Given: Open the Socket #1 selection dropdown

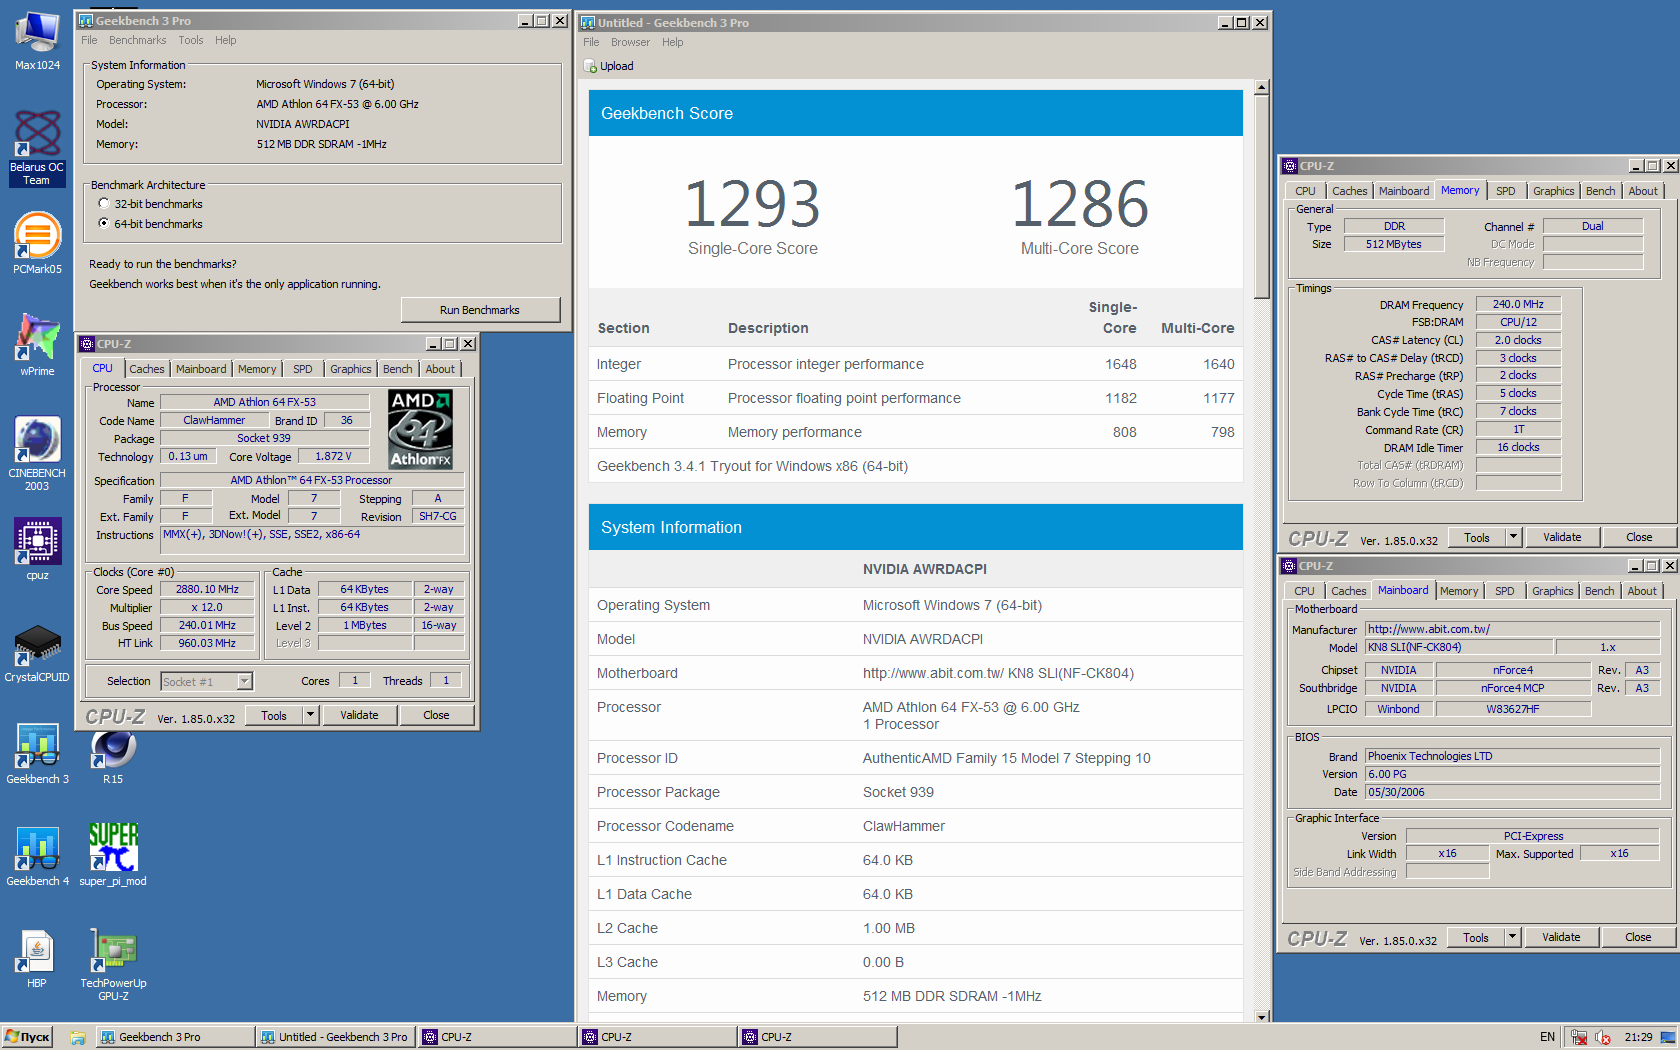Looking at the screenshot, I should tap(245, 682).
